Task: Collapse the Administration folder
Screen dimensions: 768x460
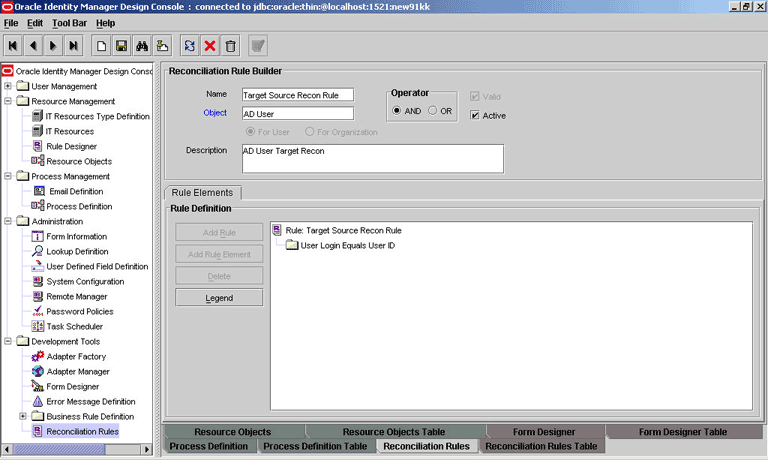Action: pyautogui.click(x=8, y=221)
